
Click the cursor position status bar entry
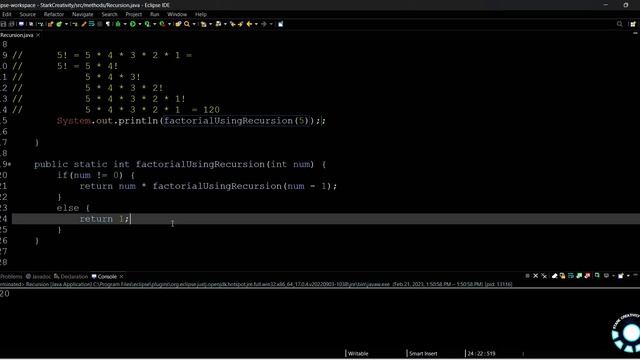click(x=482, y=354)
